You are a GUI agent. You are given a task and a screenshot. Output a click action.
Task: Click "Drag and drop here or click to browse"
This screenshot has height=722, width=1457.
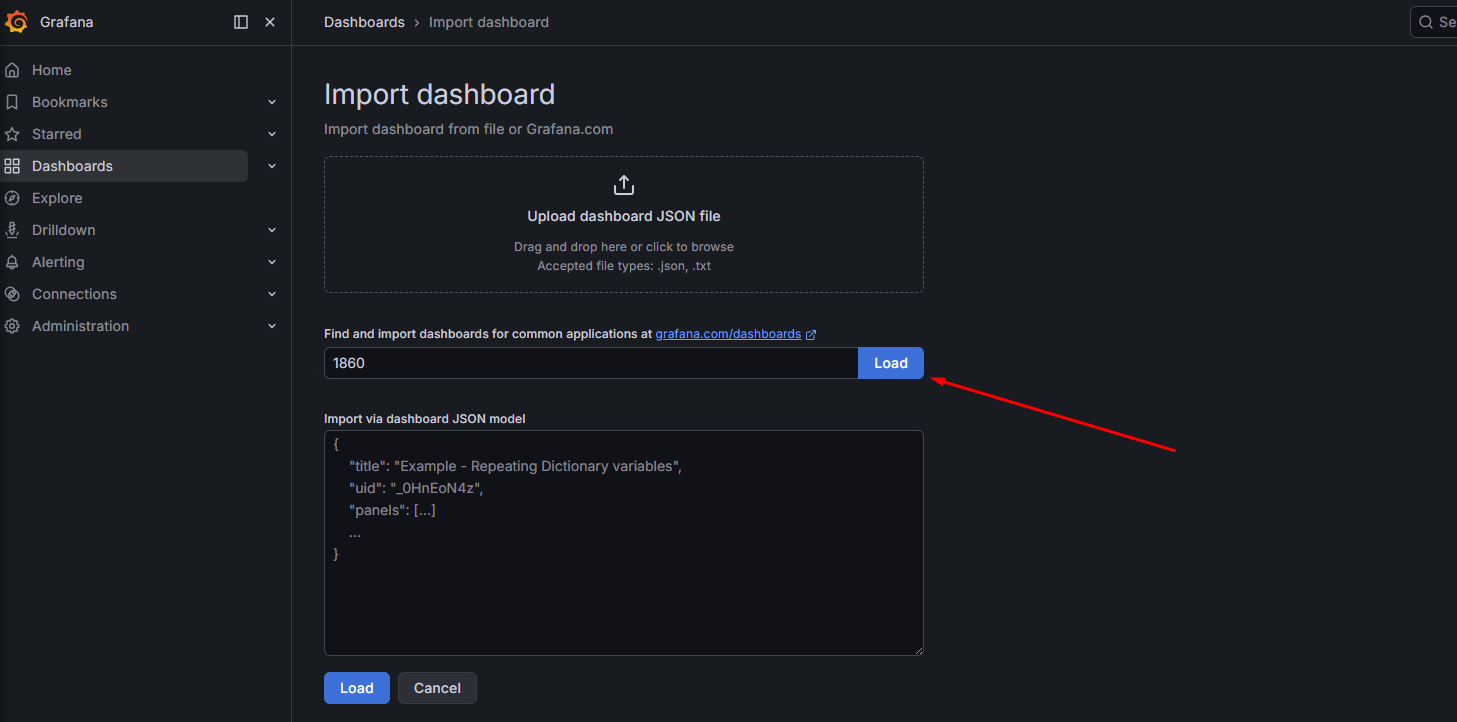tap(624, 246)
